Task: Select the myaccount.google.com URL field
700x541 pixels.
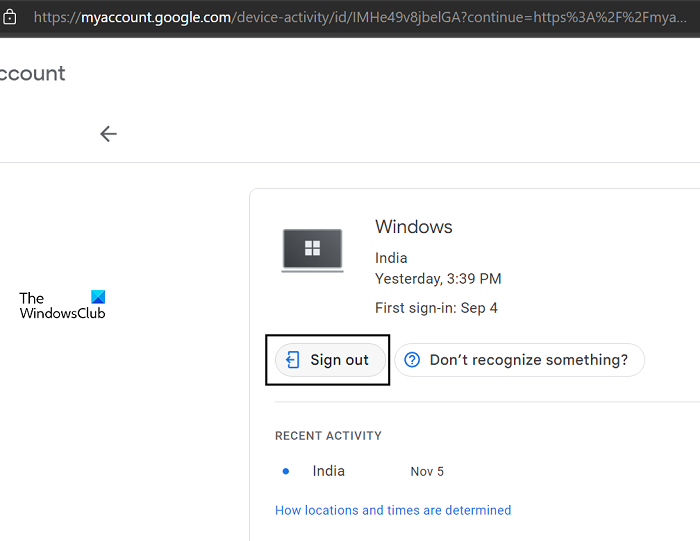Action: pyautogui.click(x=360, y=17)
